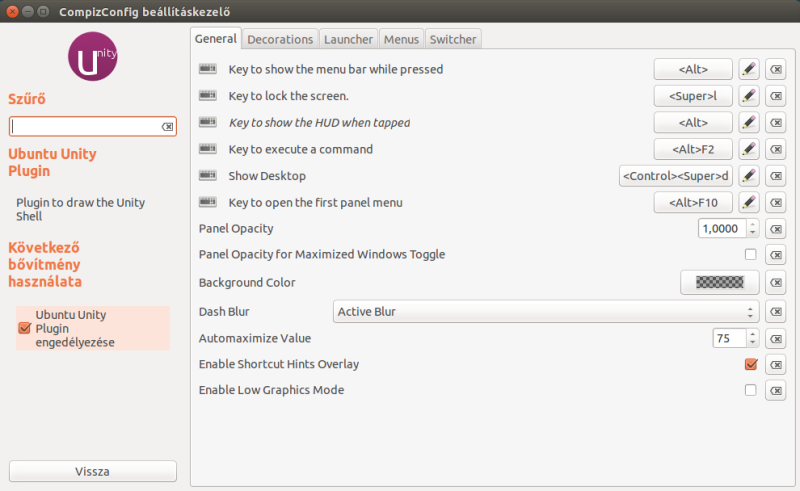Reset Panel Opacity for Maximized Windows Toggle
Screen dimensions: 800x491
tap(776, 254)
